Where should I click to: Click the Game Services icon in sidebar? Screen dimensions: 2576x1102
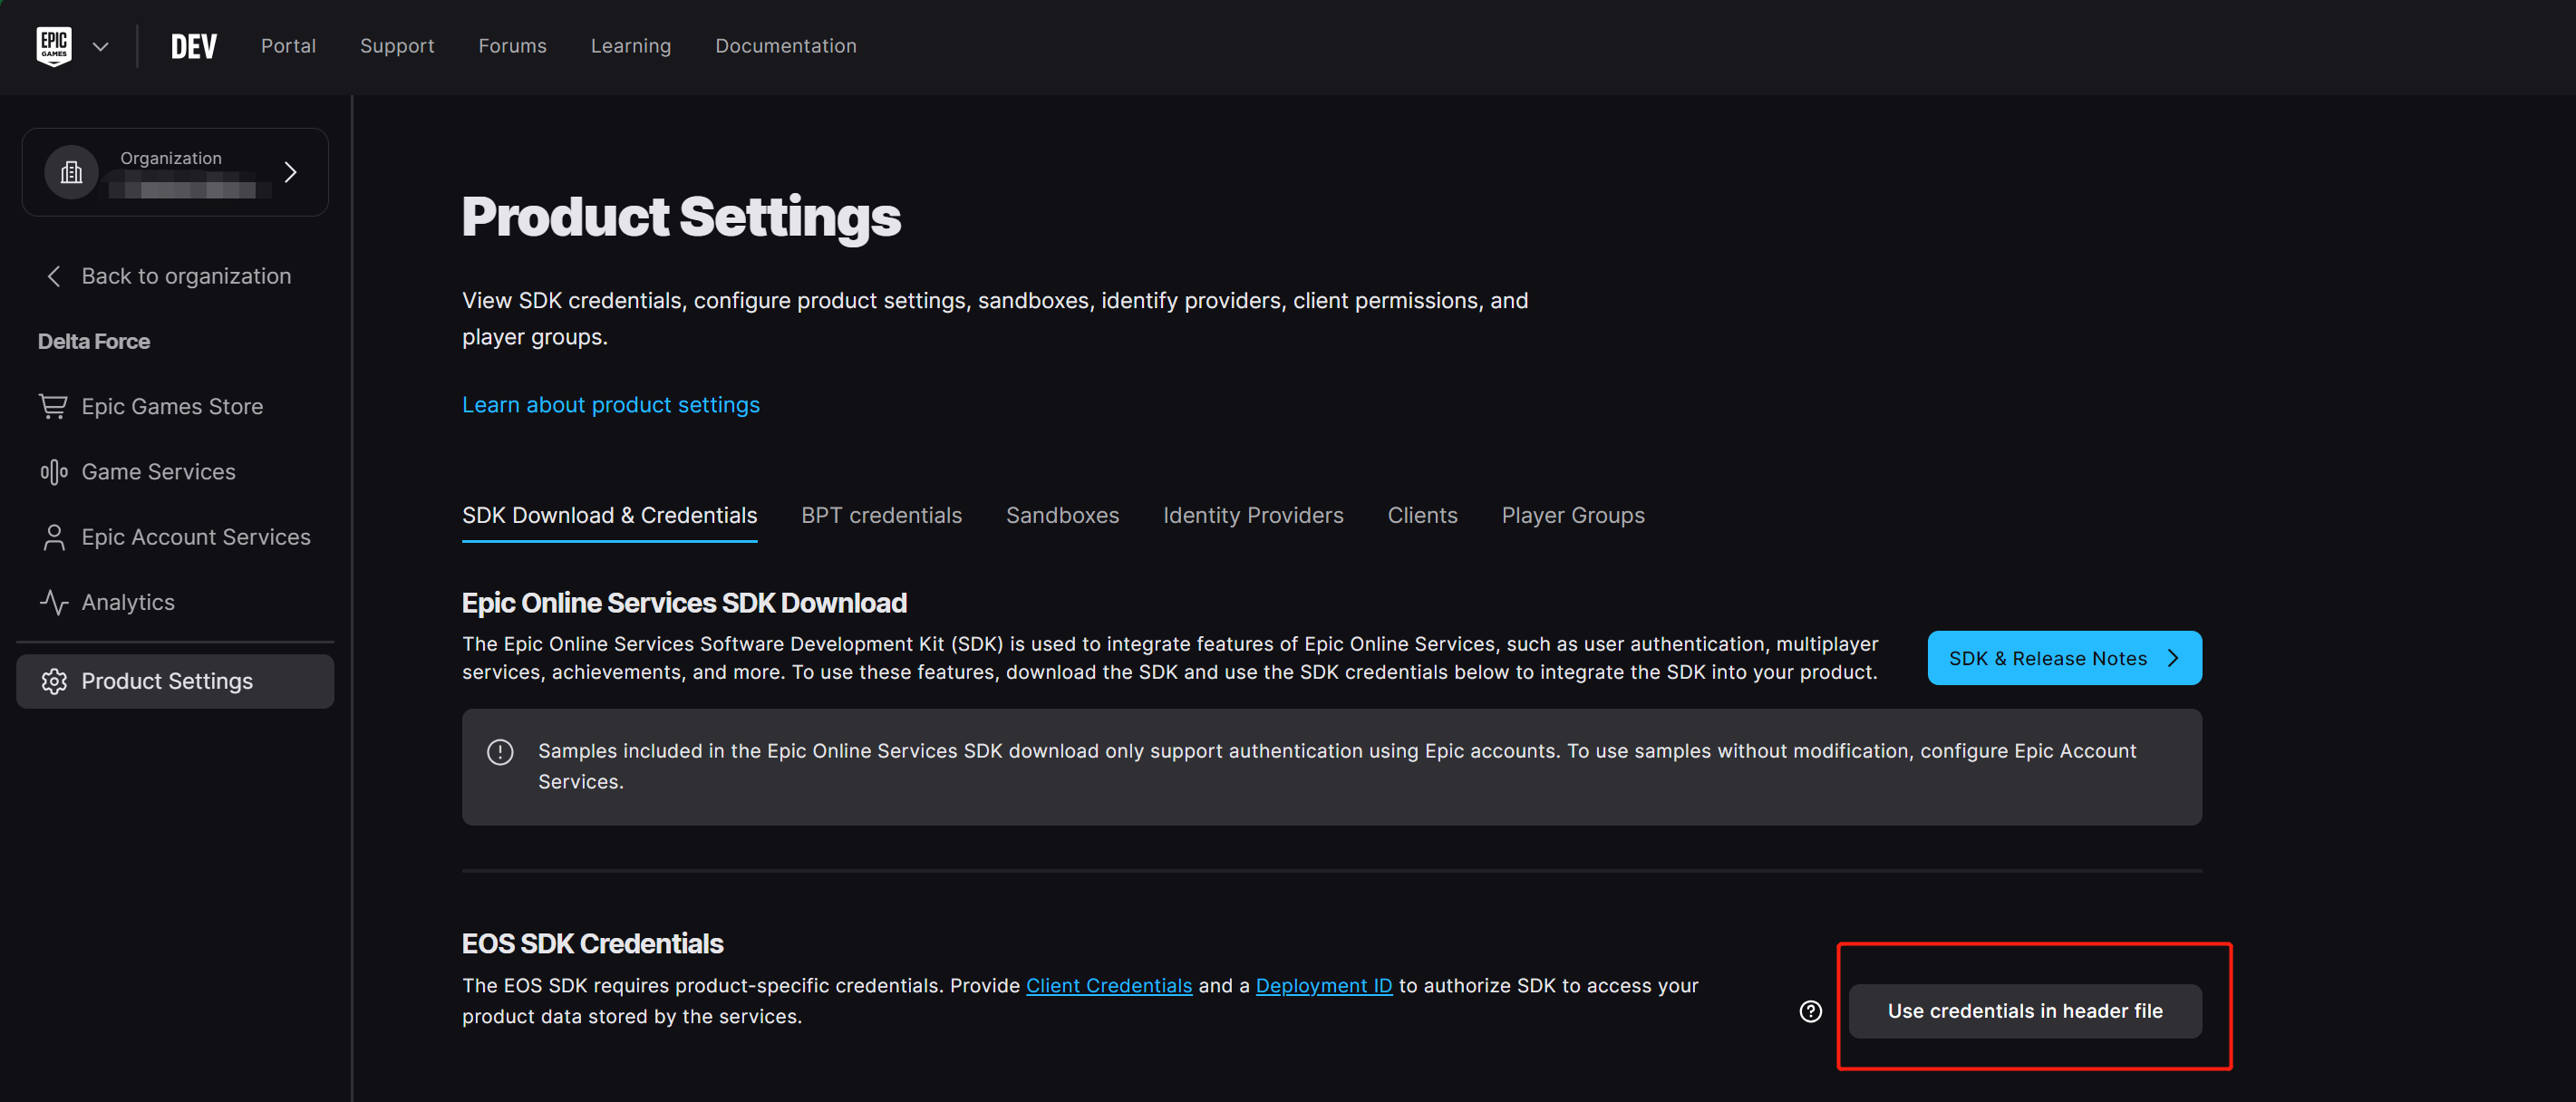coord(53,471)
